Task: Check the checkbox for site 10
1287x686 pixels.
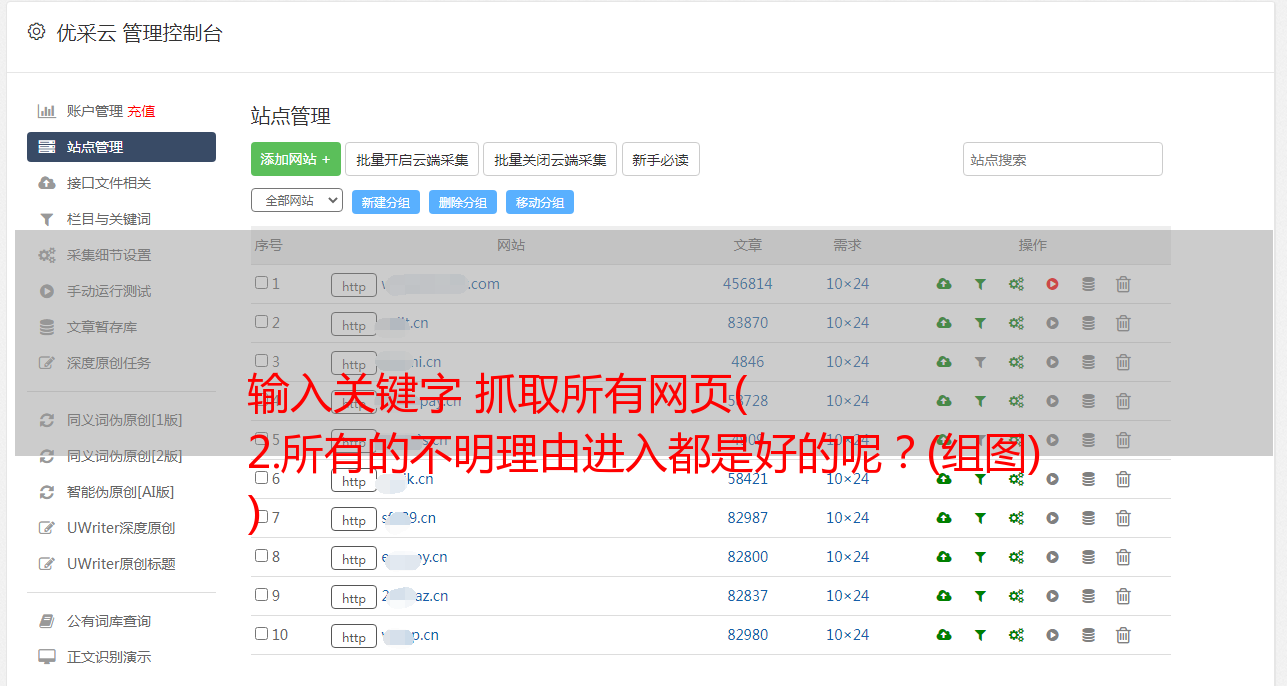Action: coord(261,634)
